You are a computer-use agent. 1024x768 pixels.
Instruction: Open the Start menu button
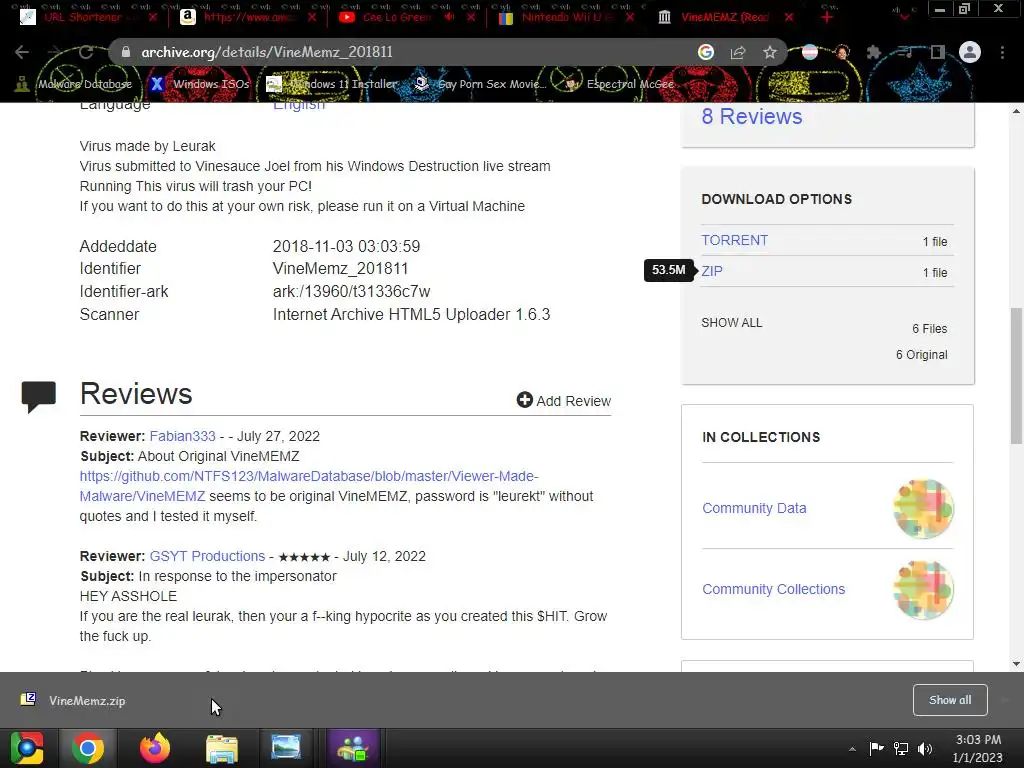[26, 748]
